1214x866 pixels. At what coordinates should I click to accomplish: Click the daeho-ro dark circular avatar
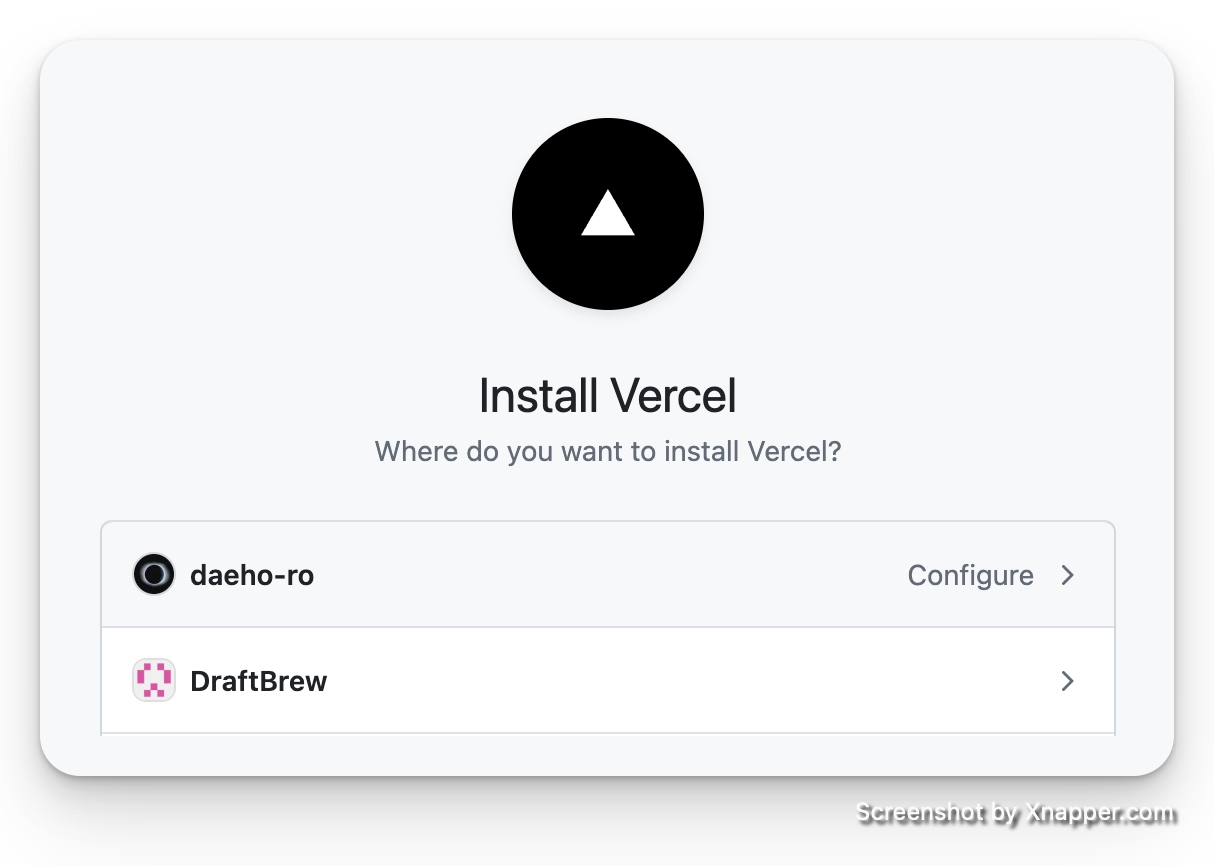click(154, 575)
